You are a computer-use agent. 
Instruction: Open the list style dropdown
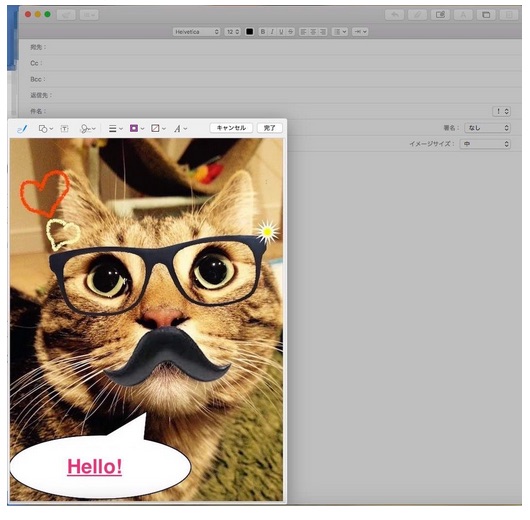340,32
